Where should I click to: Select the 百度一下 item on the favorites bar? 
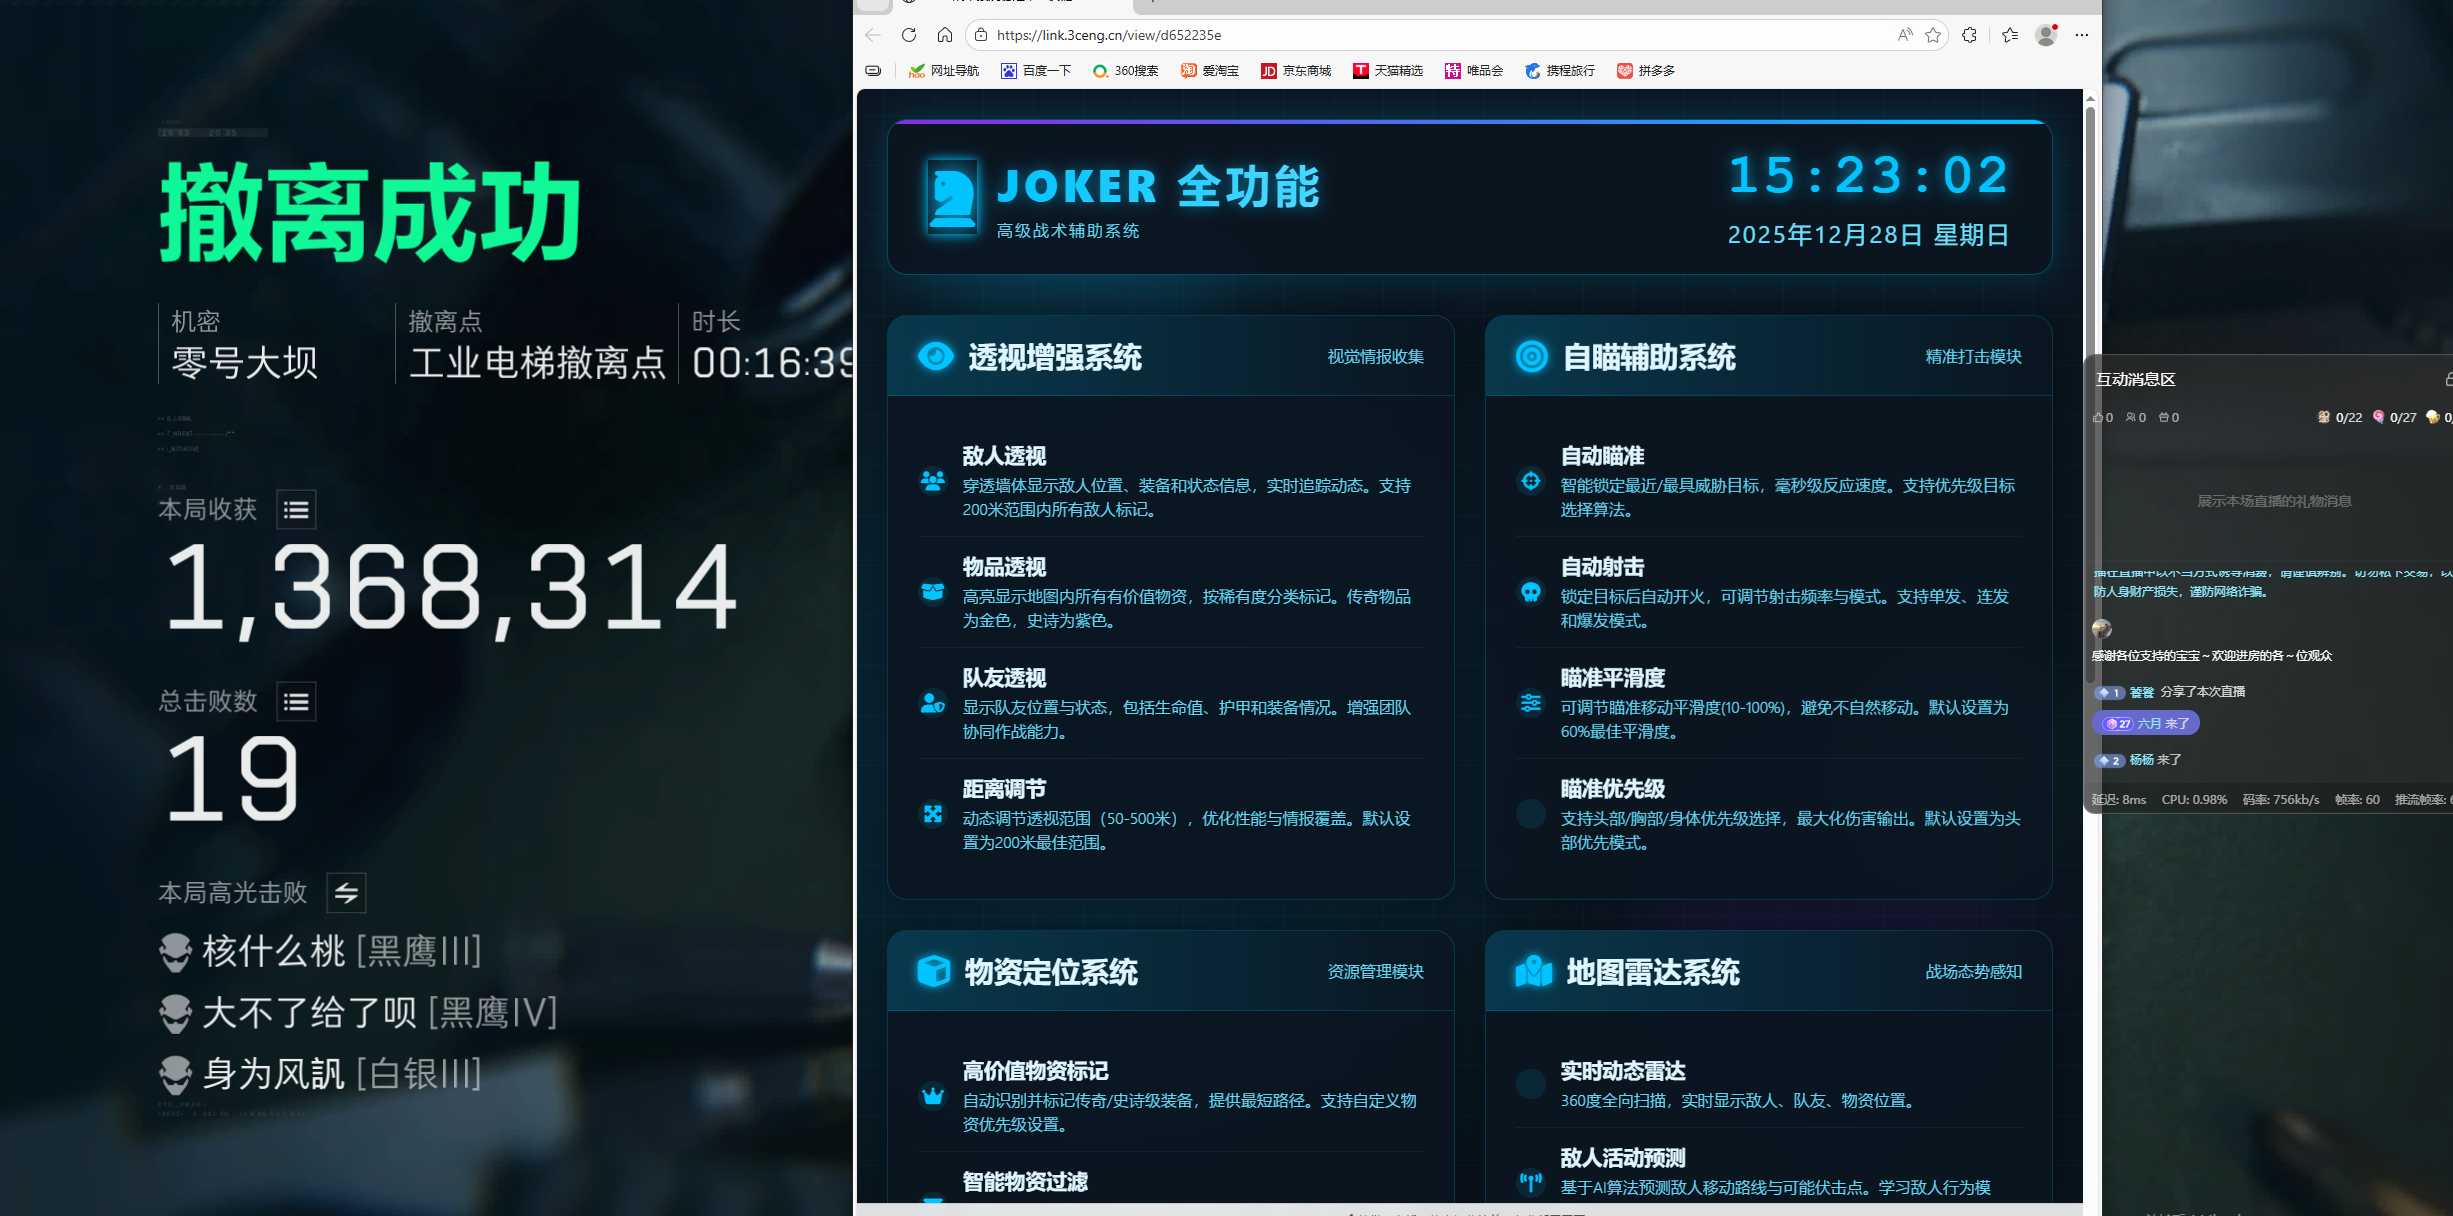(1037, 70)
